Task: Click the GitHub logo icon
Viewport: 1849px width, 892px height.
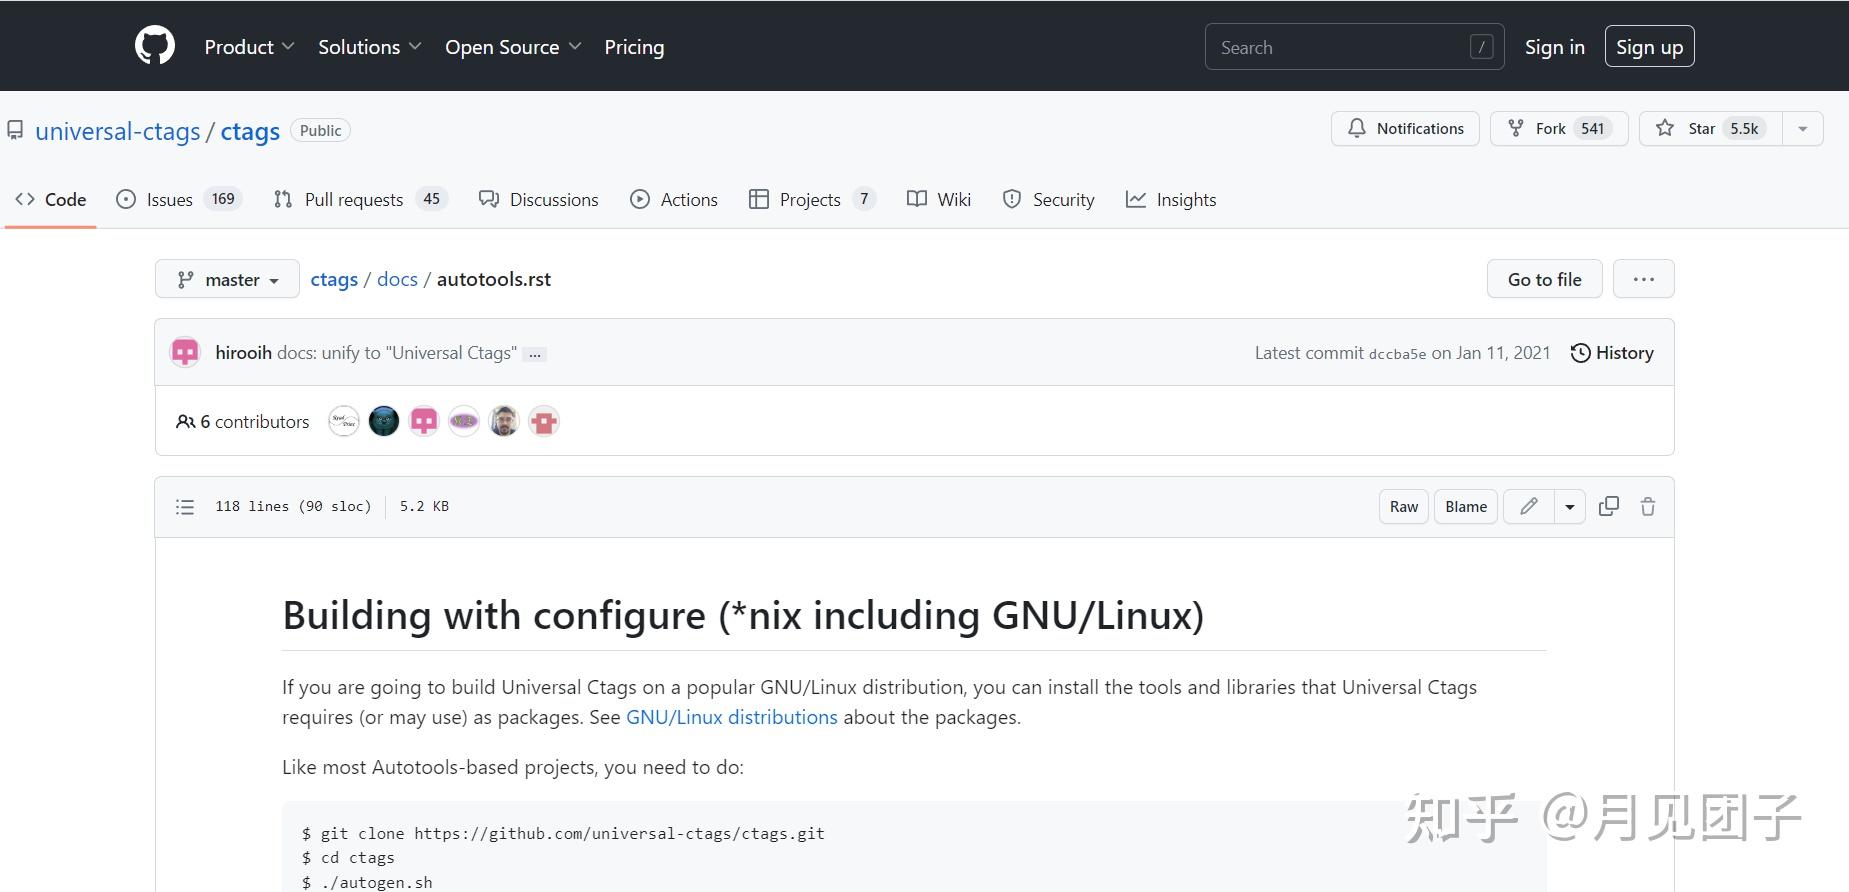Action: [x=155, y=46]
